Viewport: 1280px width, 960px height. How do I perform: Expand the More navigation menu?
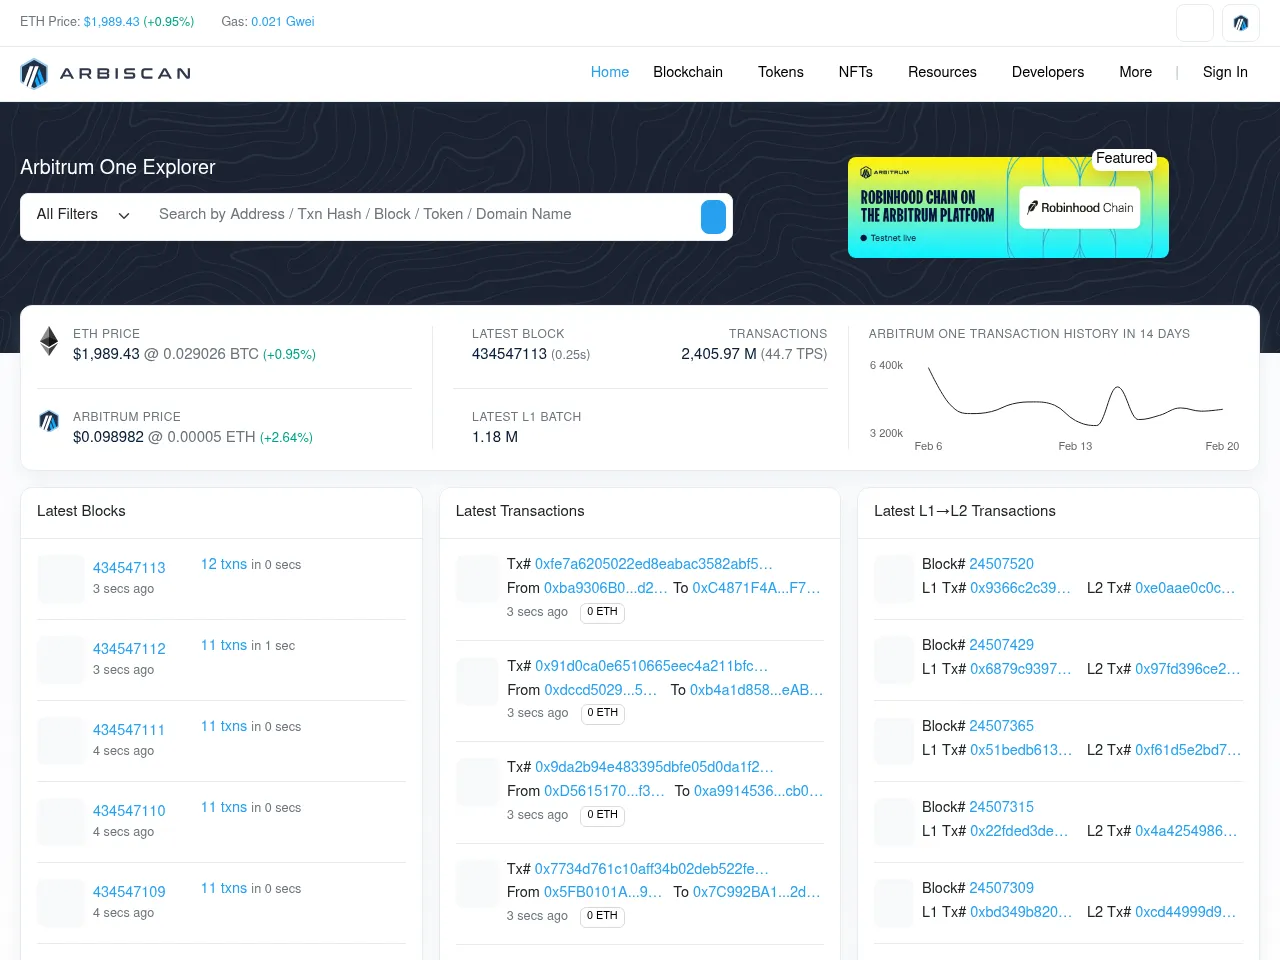pos(1135,72)
